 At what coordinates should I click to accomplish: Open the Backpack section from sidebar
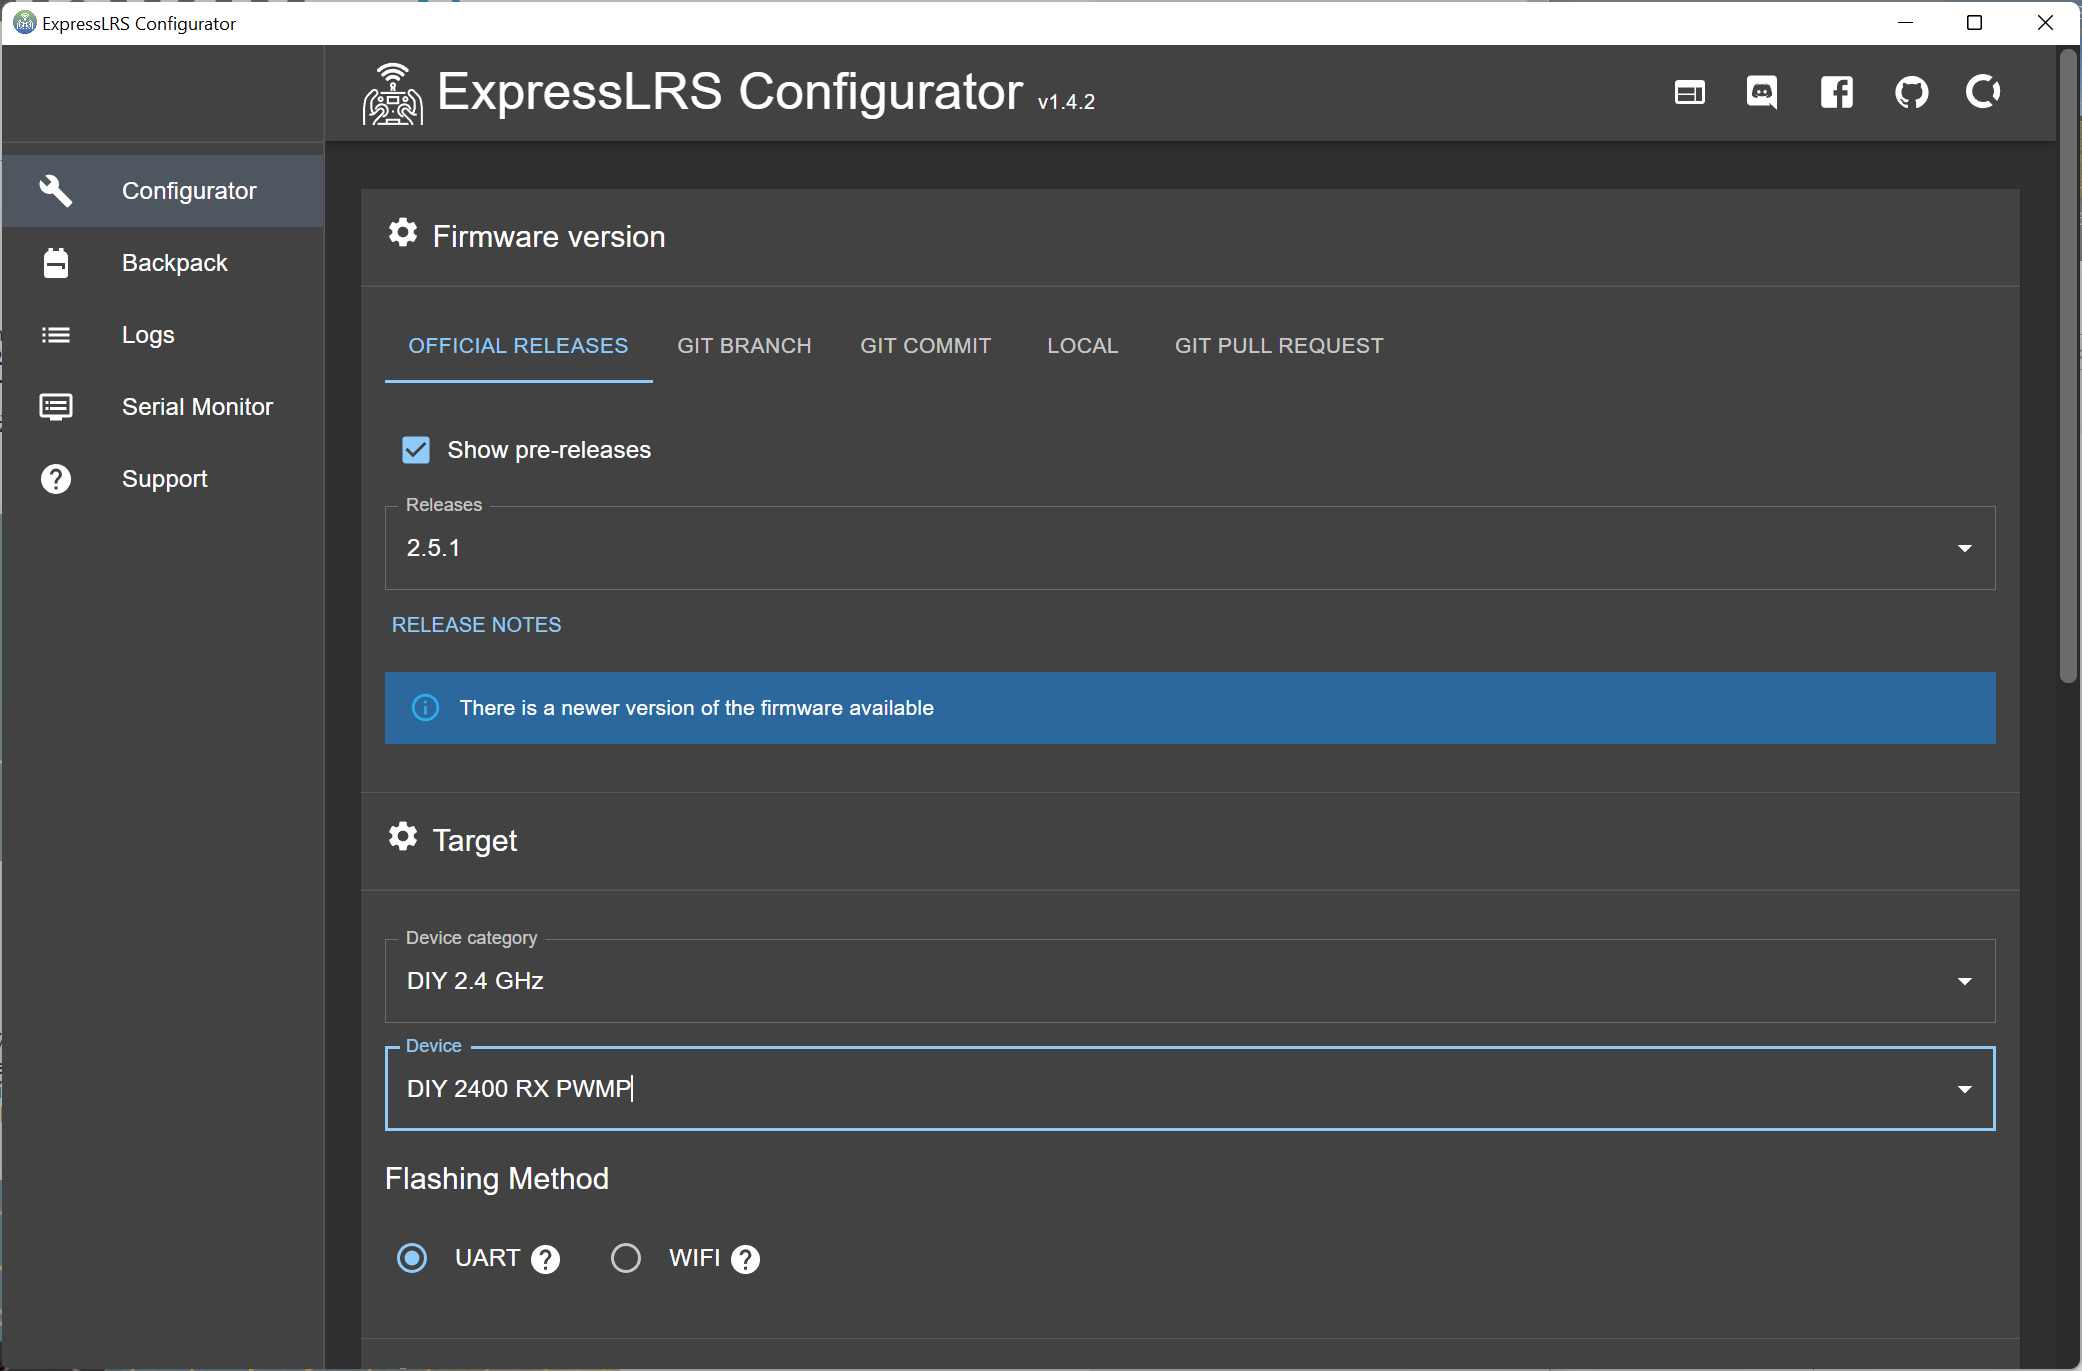coord(174,263)
